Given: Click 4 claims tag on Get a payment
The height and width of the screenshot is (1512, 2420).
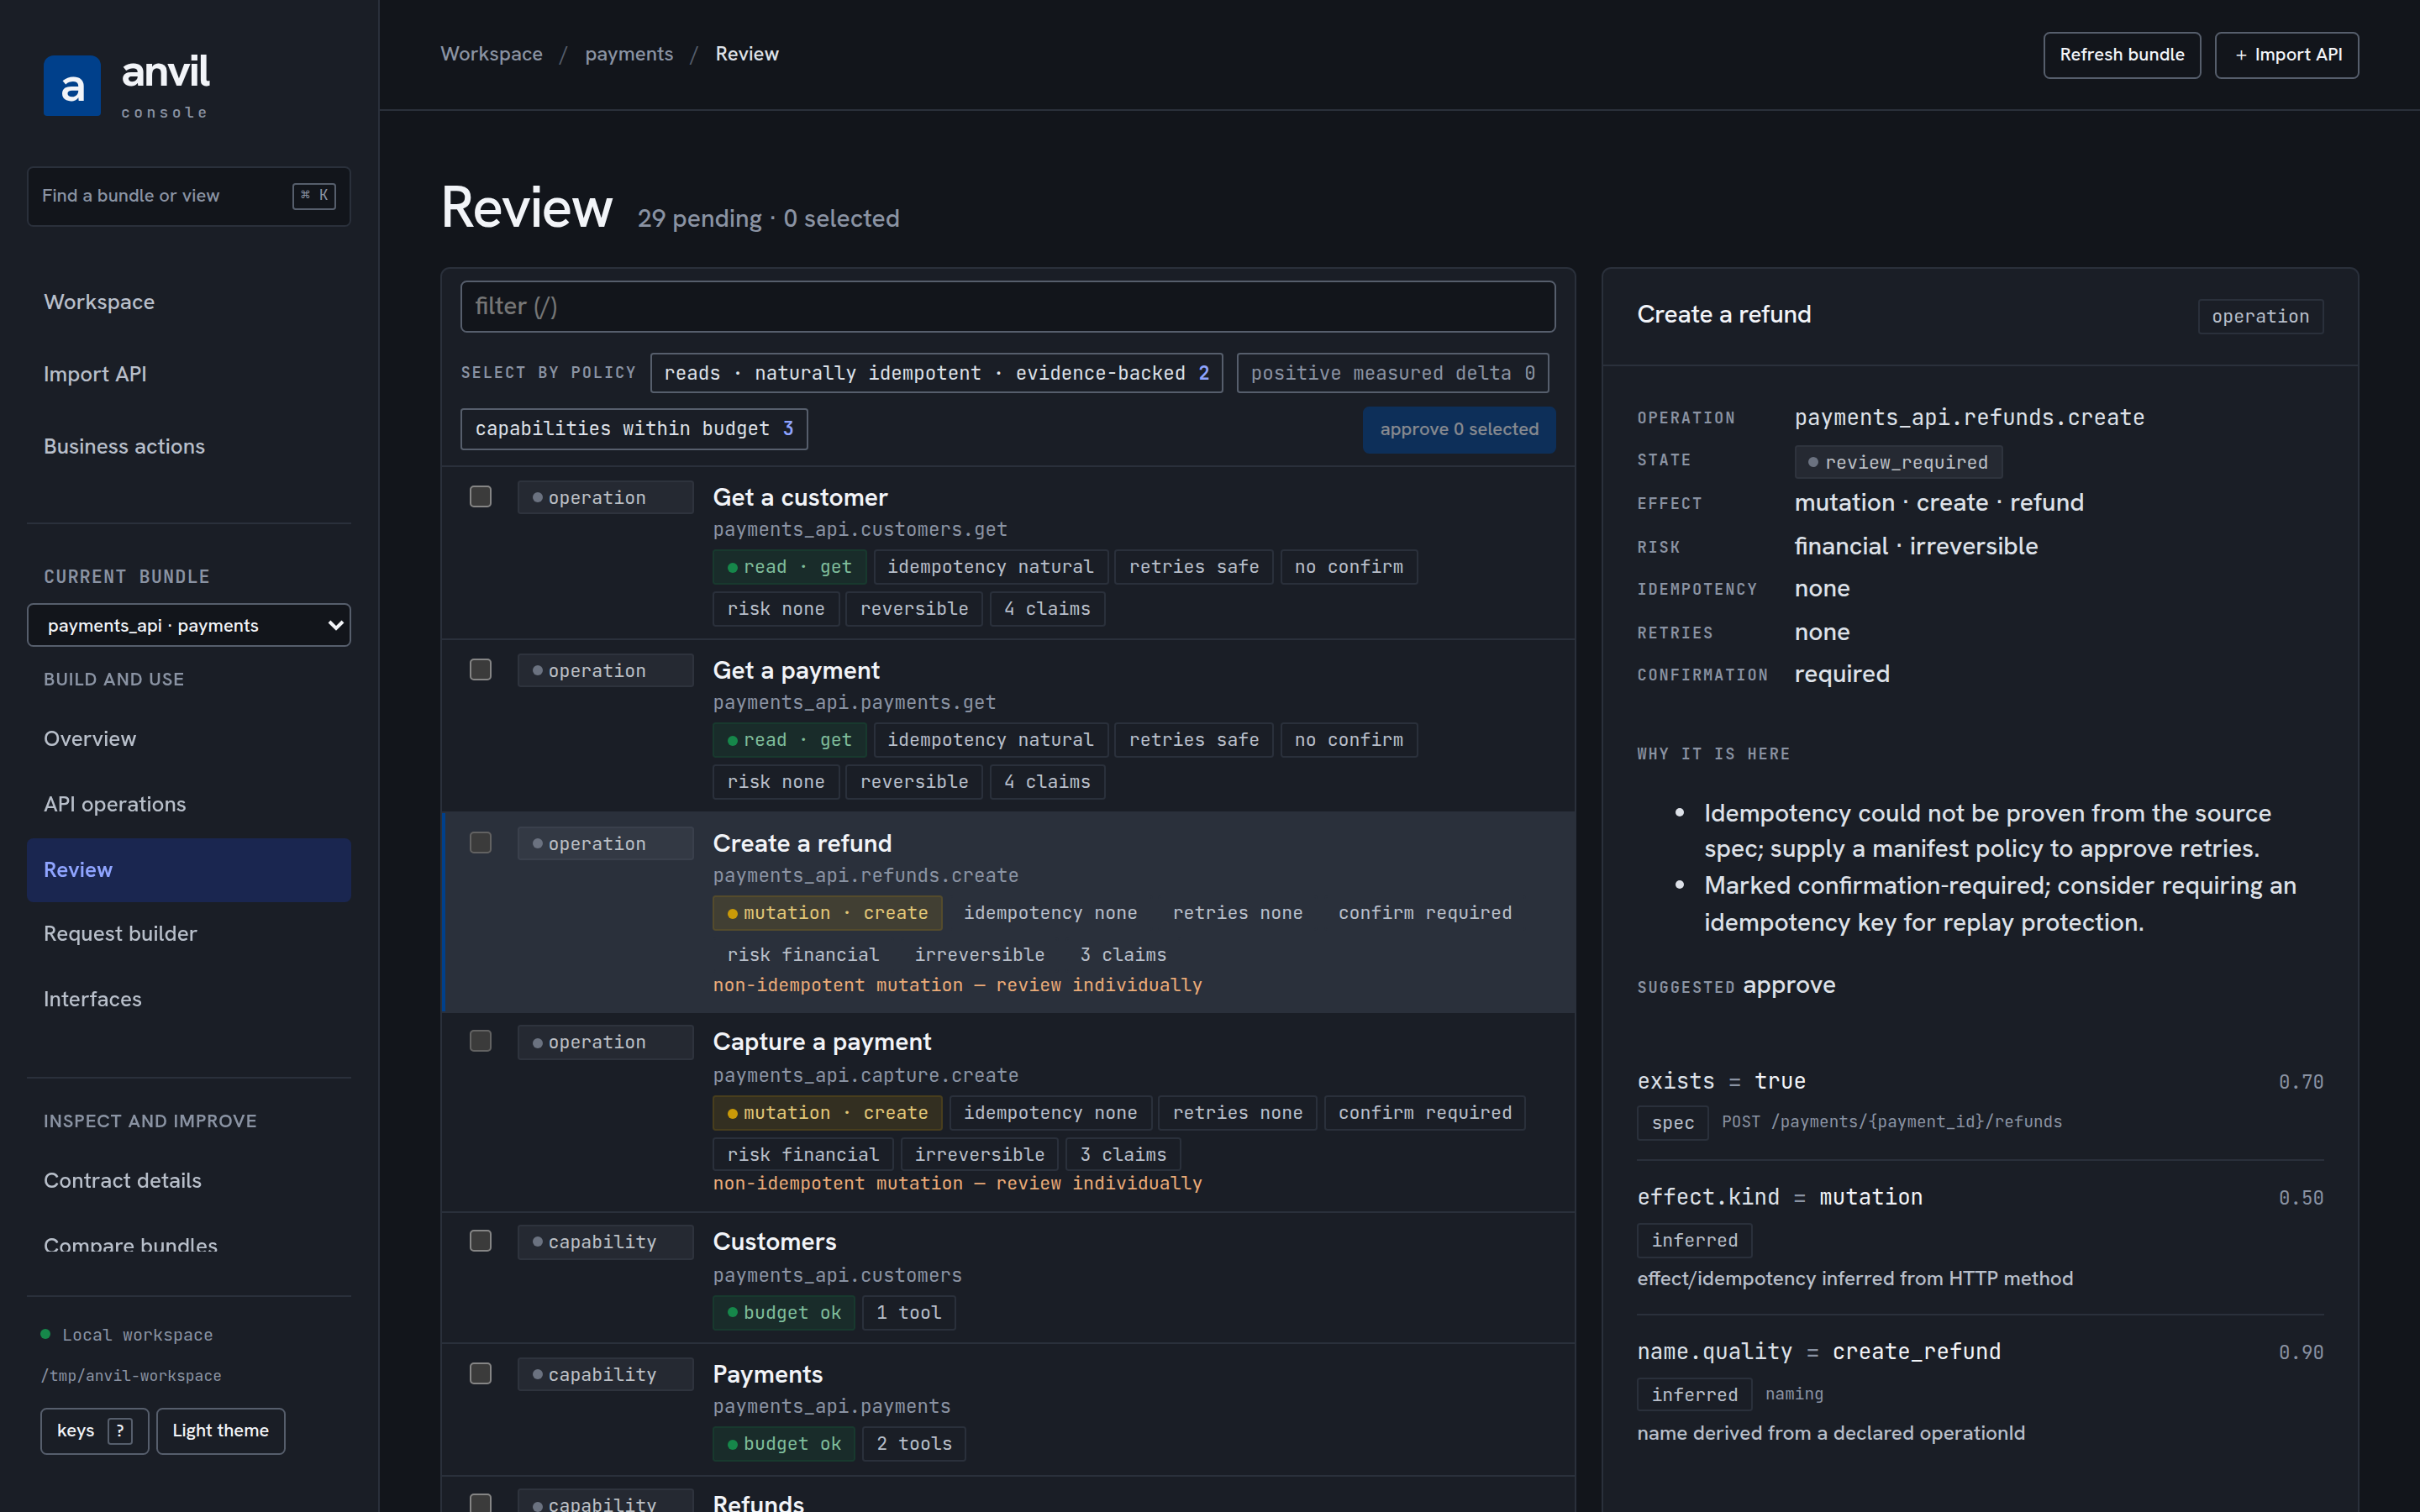Looking at the screenshot, I should [1047, 782].
